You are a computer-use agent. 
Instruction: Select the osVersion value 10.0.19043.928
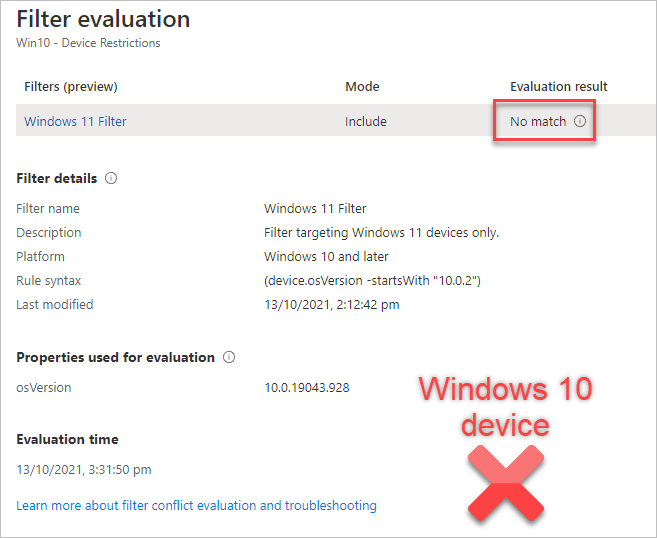click(307, 388)
